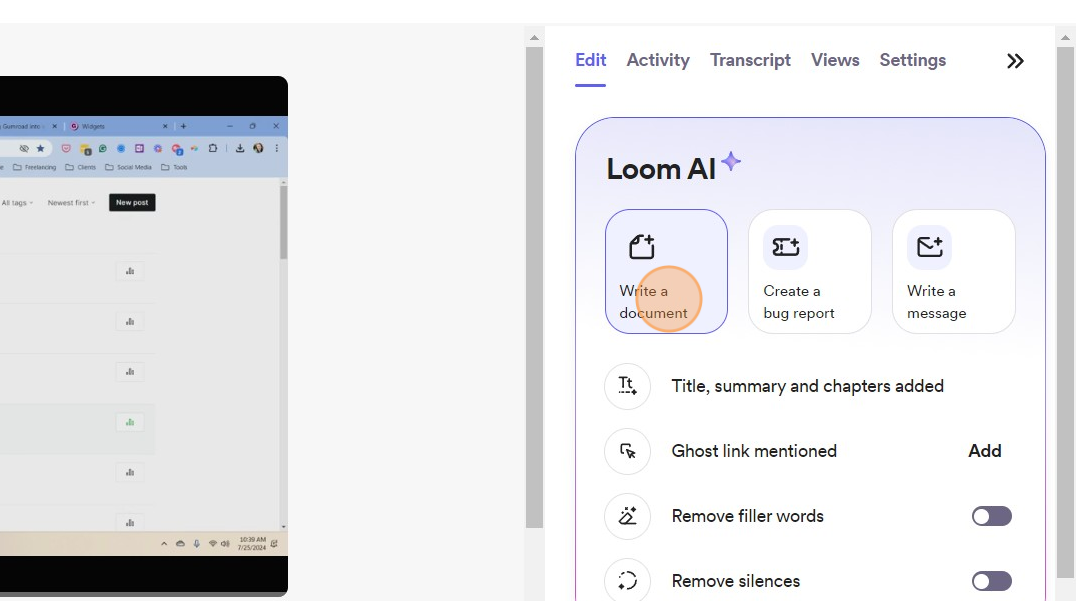
Task: Open the All tags dropdown
Action: click(x=16, y=202)
